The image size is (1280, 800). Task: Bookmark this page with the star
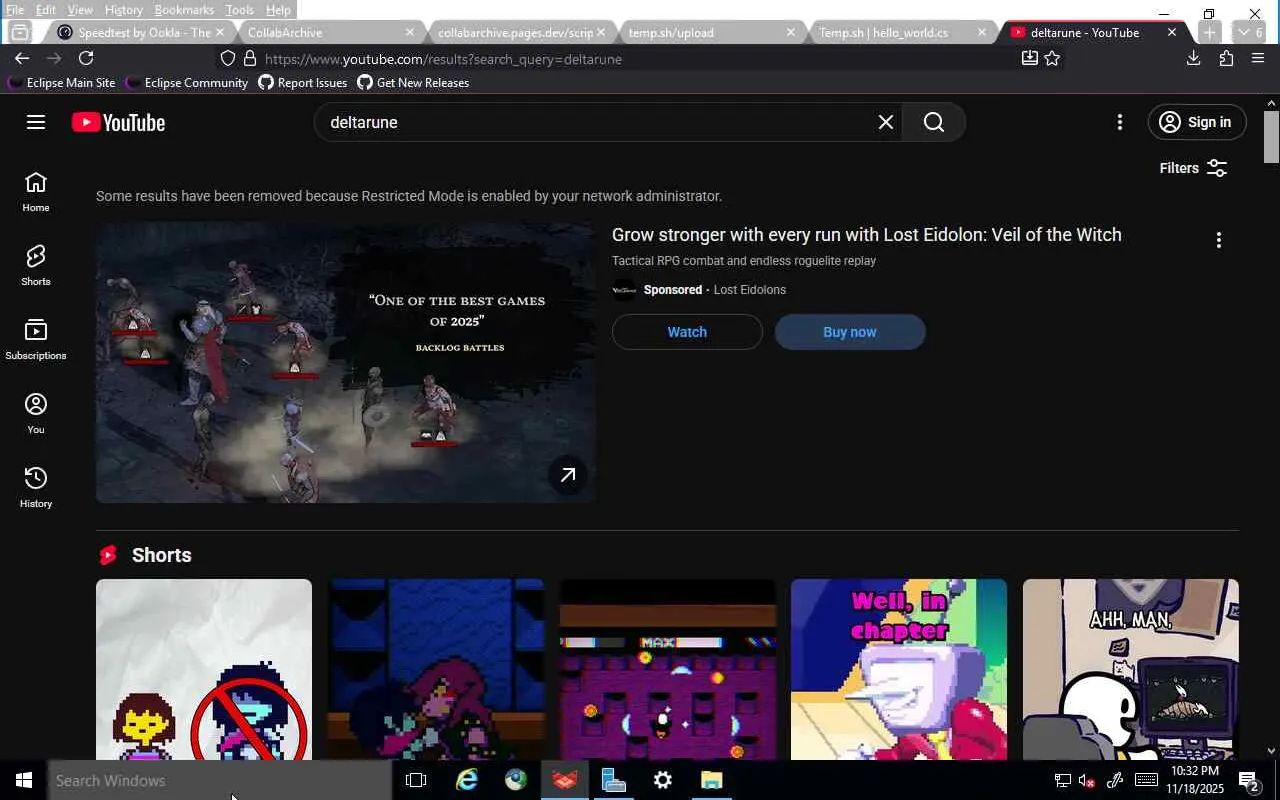pyautogui.click(x=1052, y=59)
